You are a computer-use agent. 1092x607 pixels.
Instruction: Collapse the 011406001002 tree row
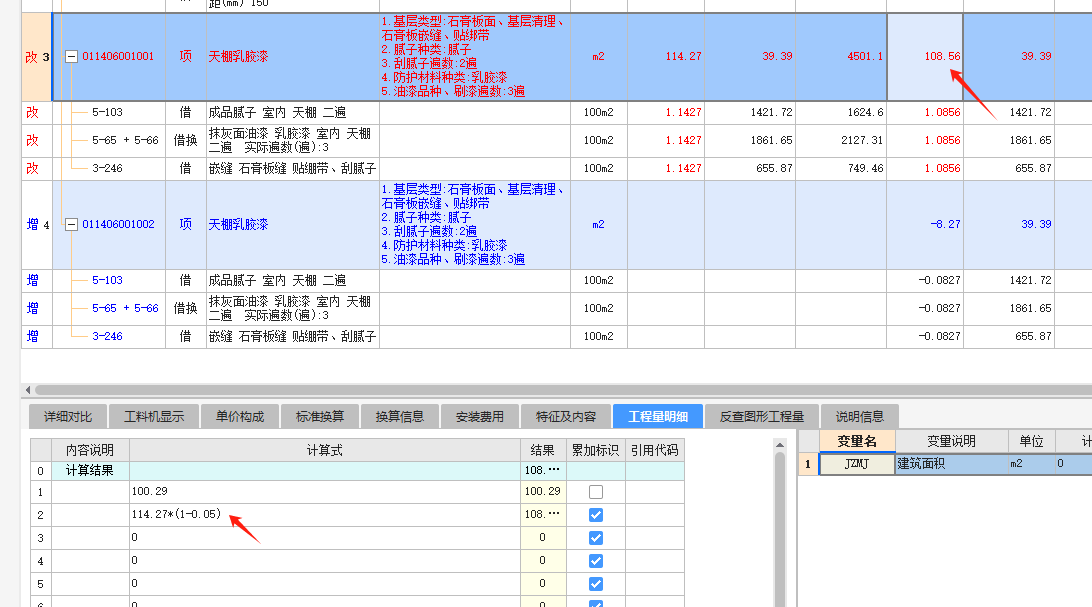click(x=71, y=224)
